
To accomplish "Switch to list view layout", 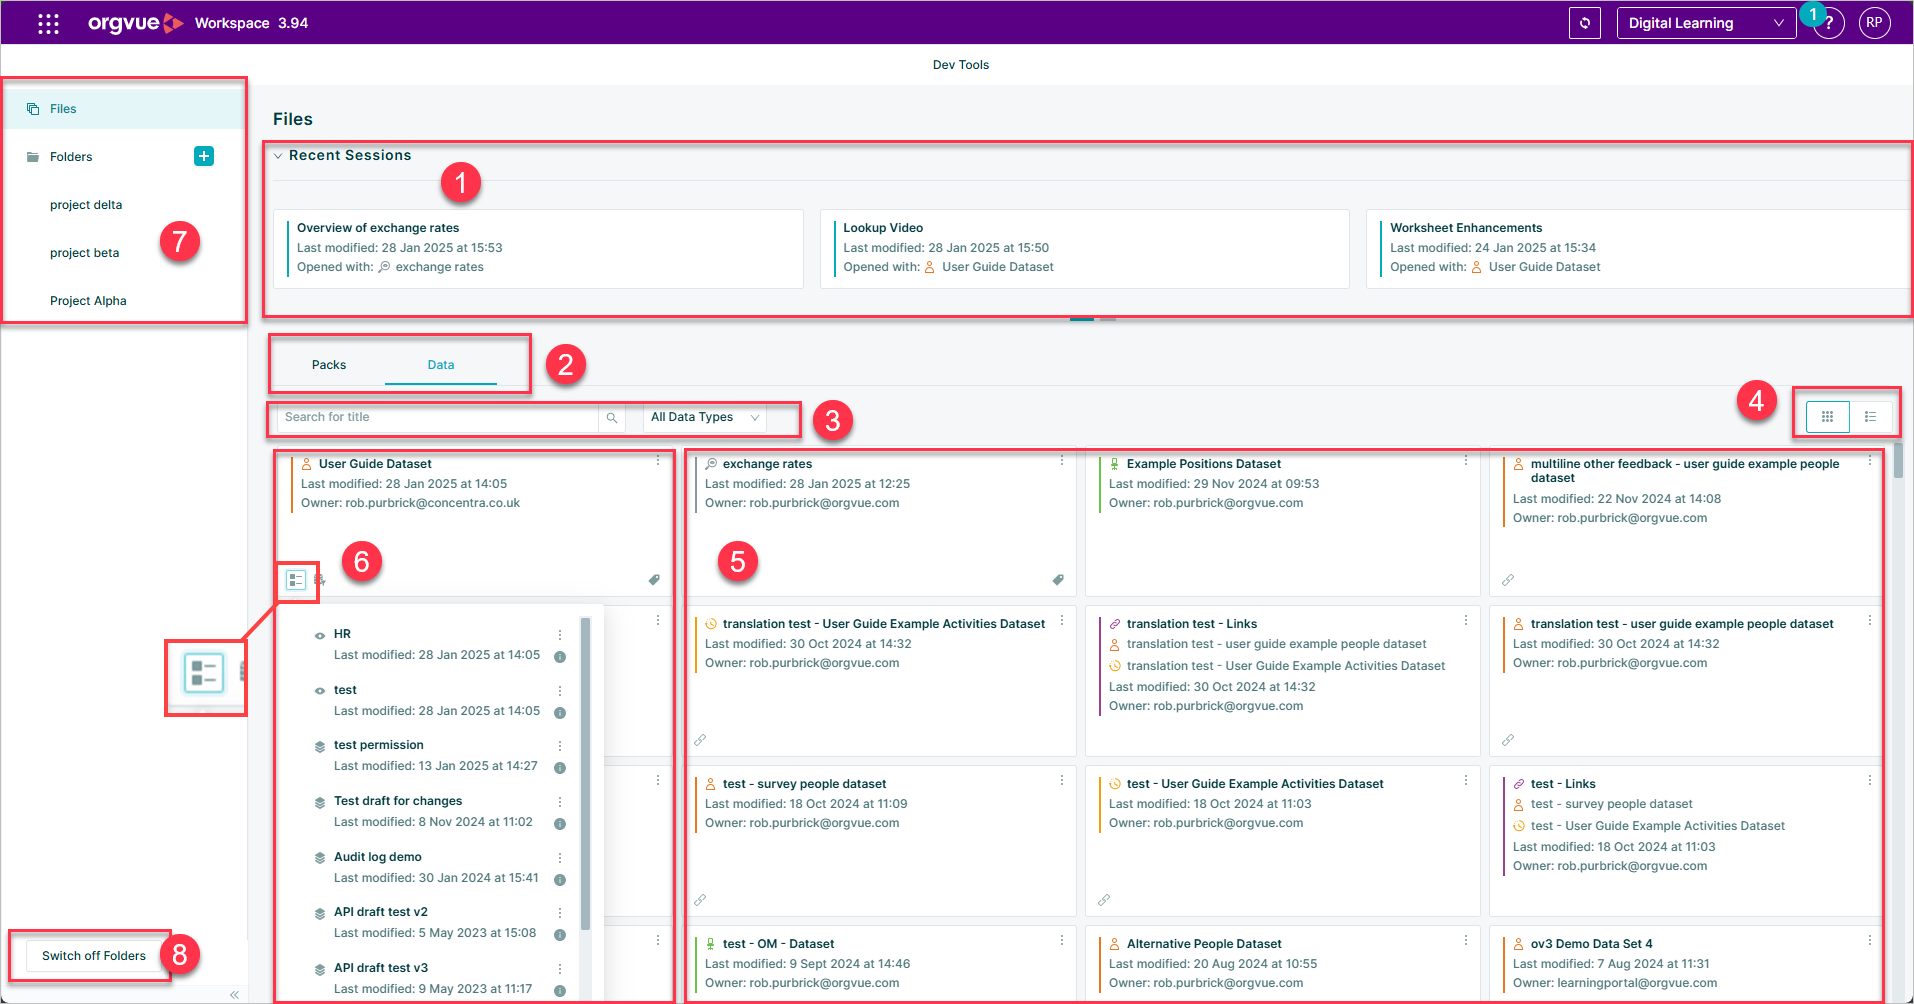I will click(1870, 417).
